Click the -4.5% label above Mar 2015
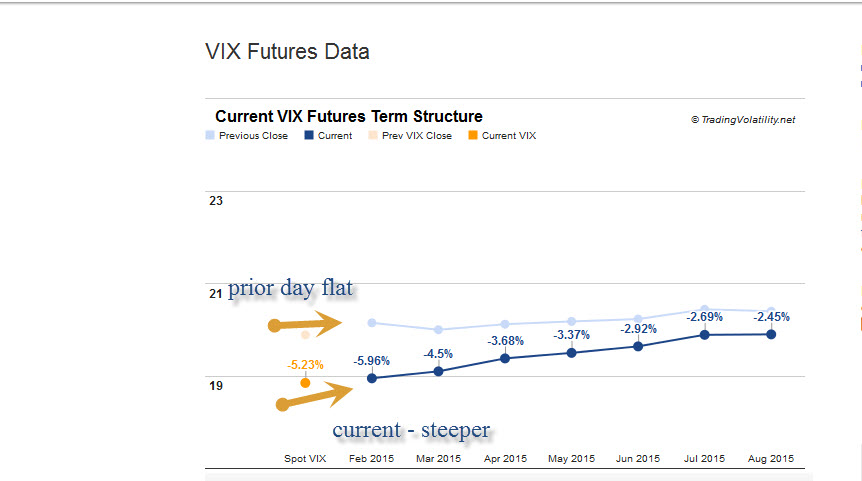Image resolution: width=862 pixels, height=481 pixels. tap(438, 353)
